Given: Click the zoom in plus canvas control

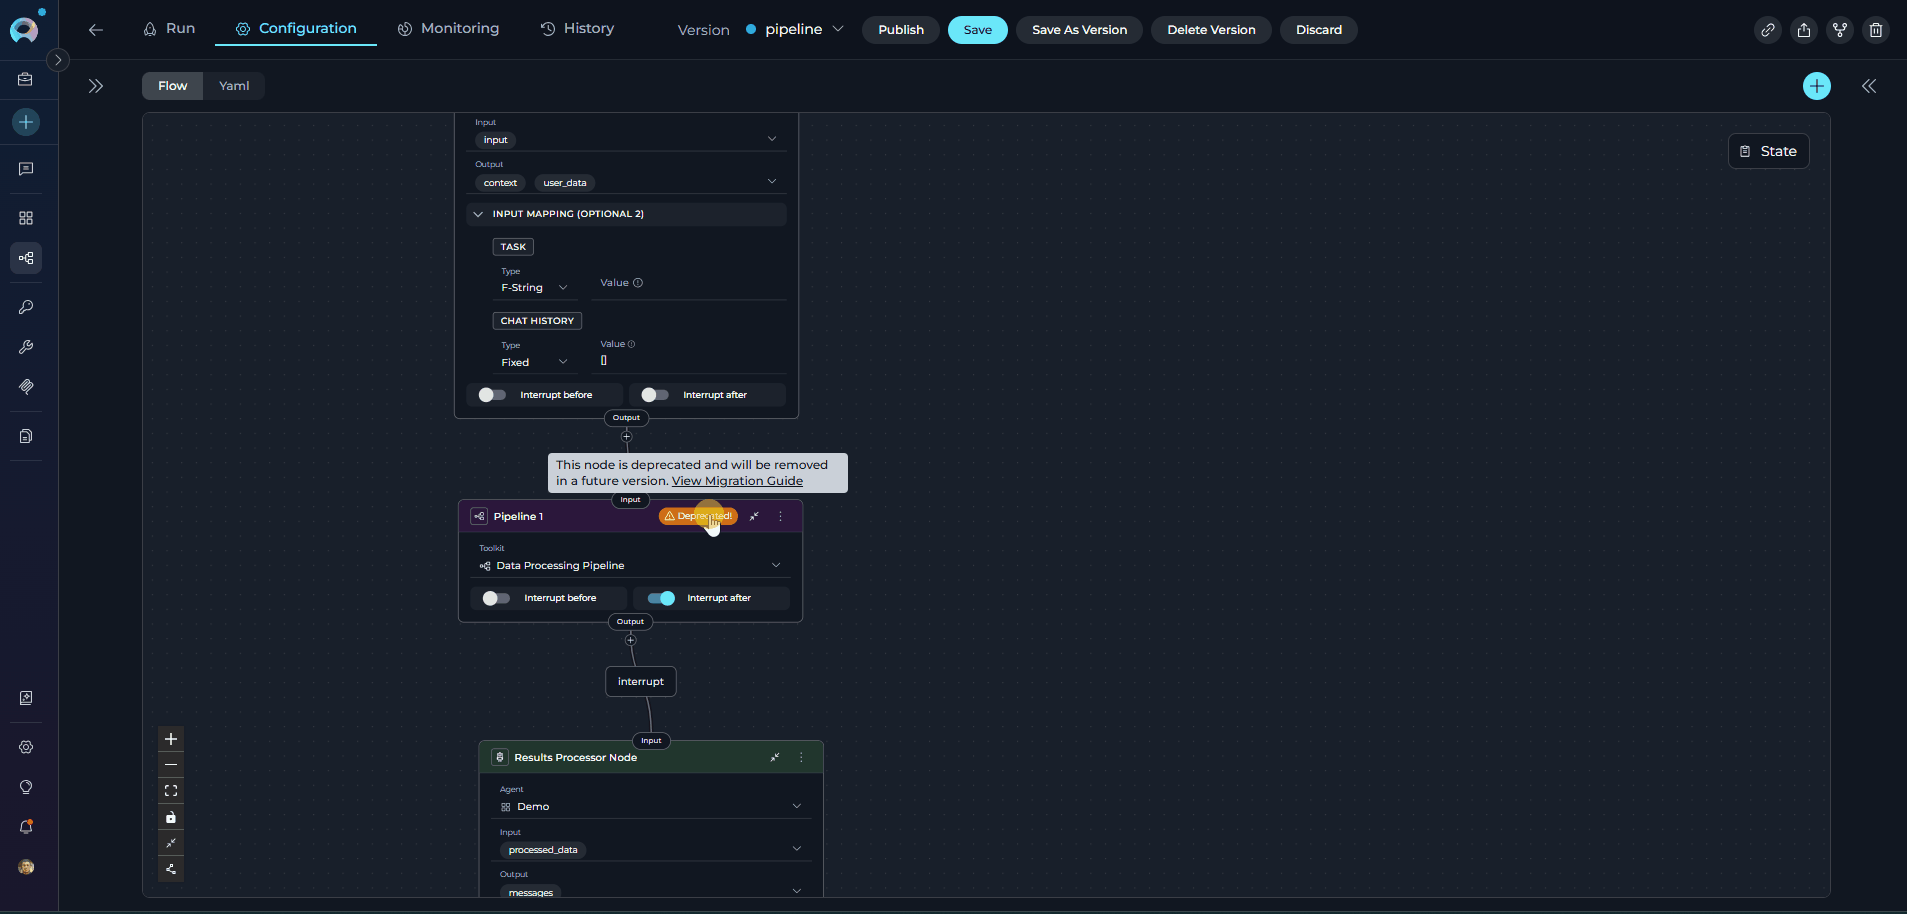Looking at the screenshot, I should coord(171,739).
